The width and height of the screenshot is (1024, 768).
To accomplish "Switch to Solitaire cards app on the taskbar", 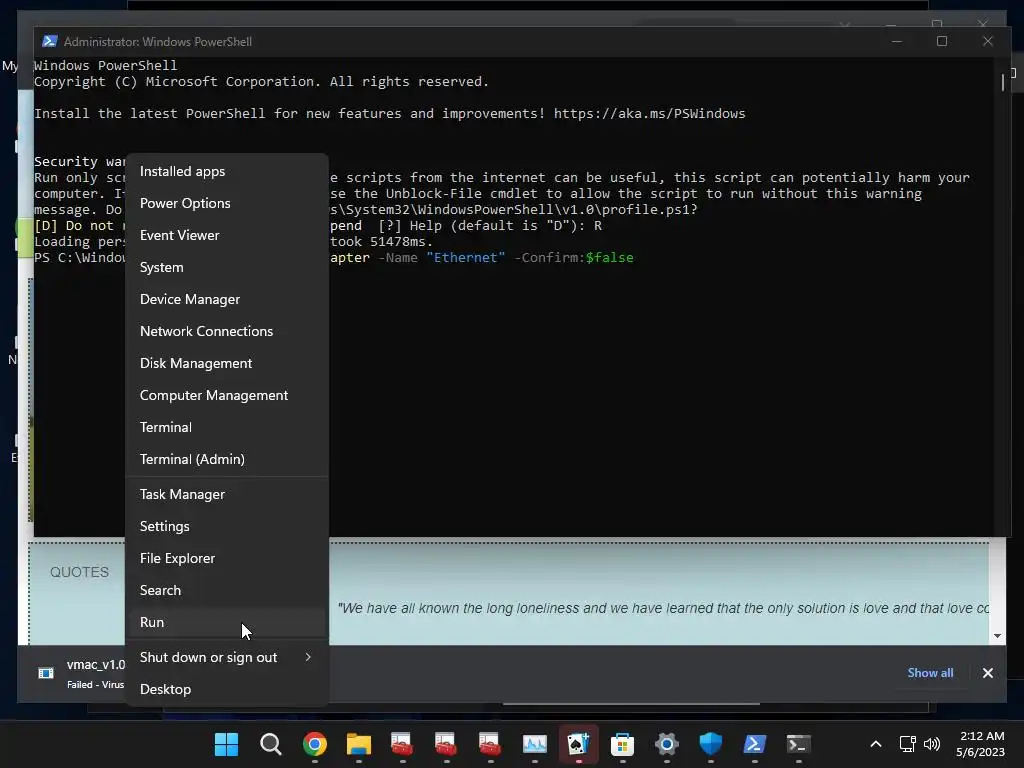I will (x=579, y=744).
